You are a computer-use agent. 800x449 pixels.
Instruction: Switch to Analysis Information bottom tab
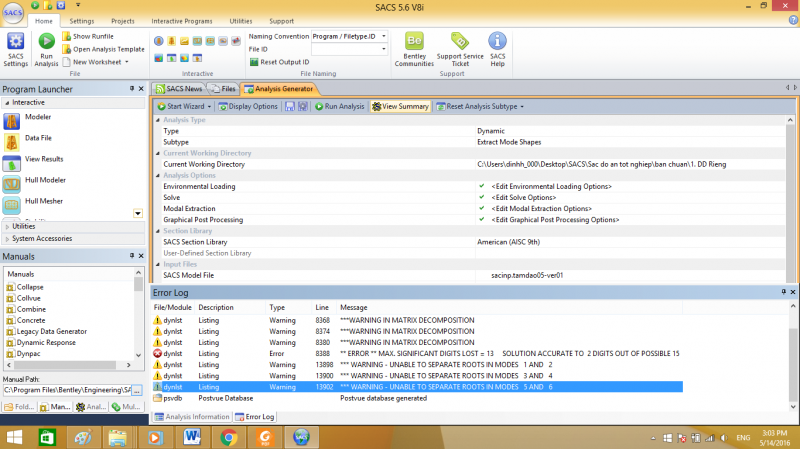click(x=192, y=417)
